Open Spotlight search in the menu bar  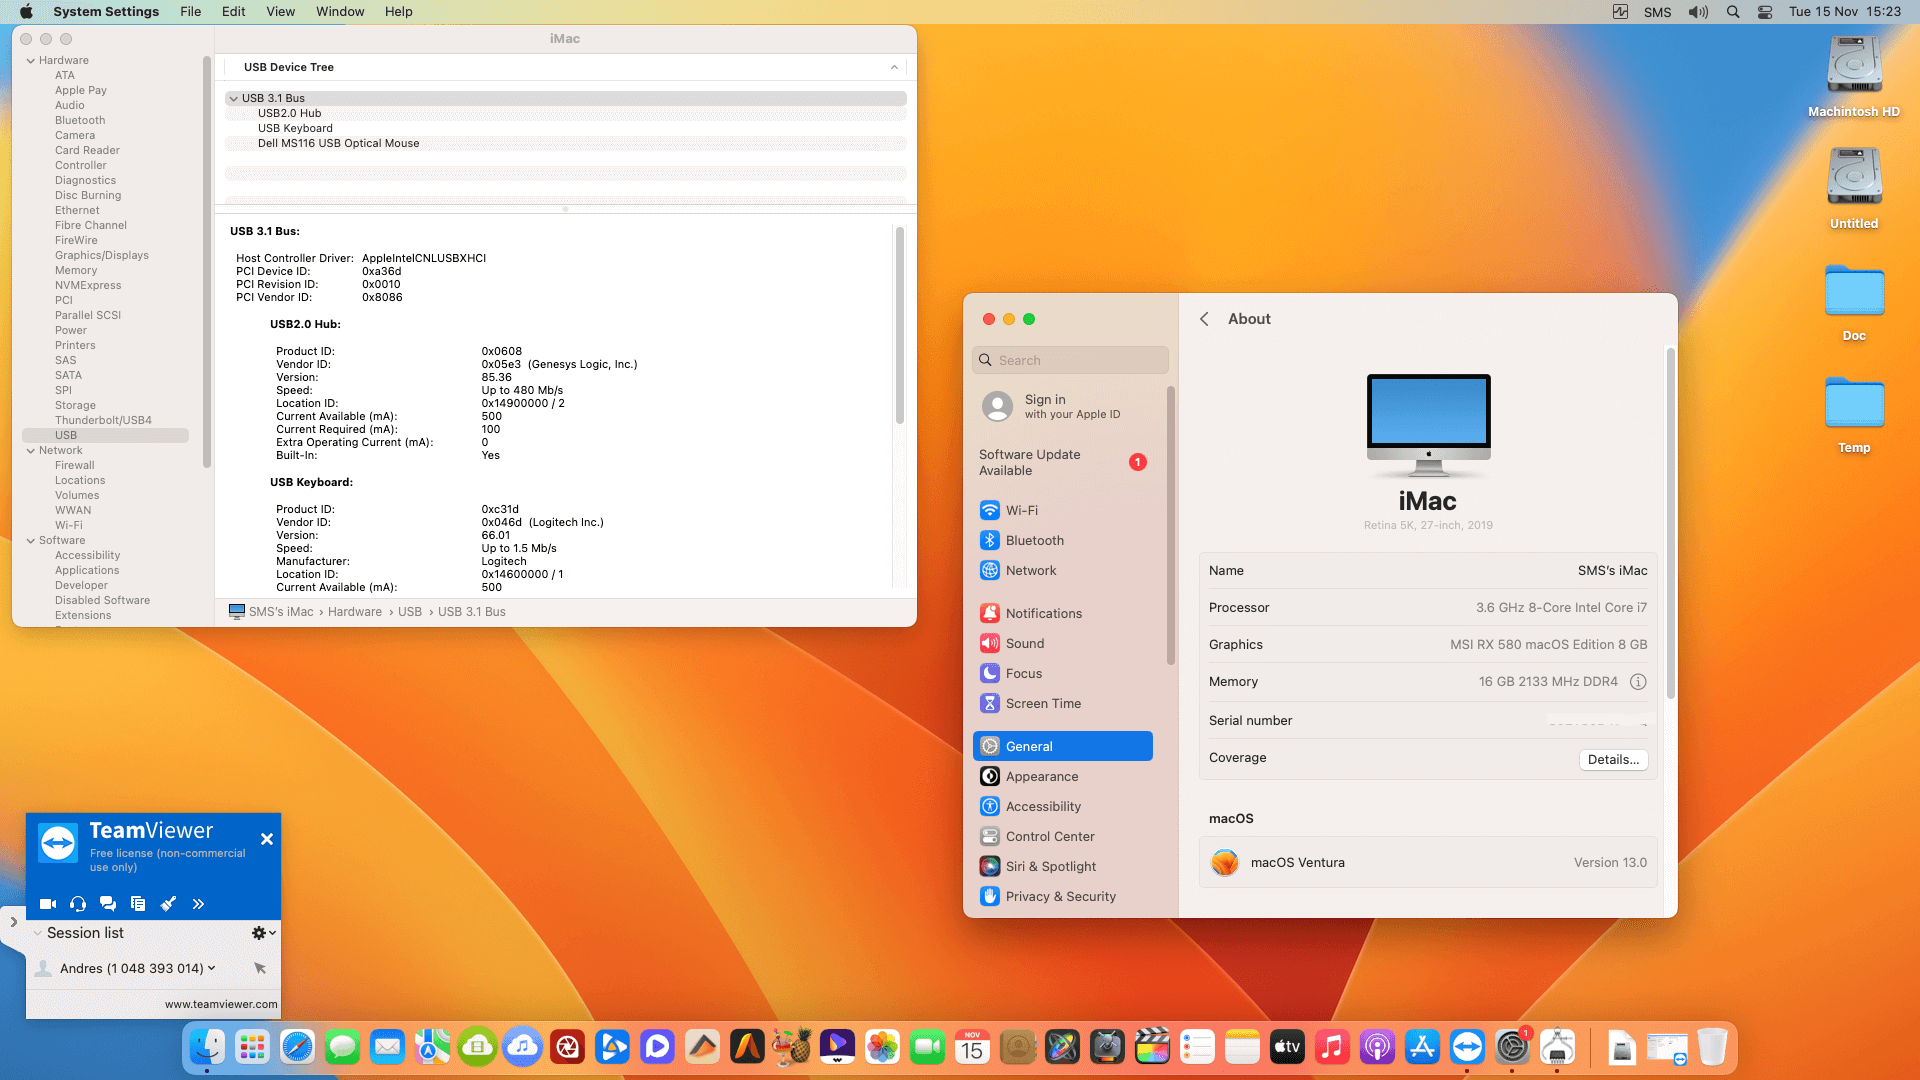pyautogui.click(x=1733, y=12)
